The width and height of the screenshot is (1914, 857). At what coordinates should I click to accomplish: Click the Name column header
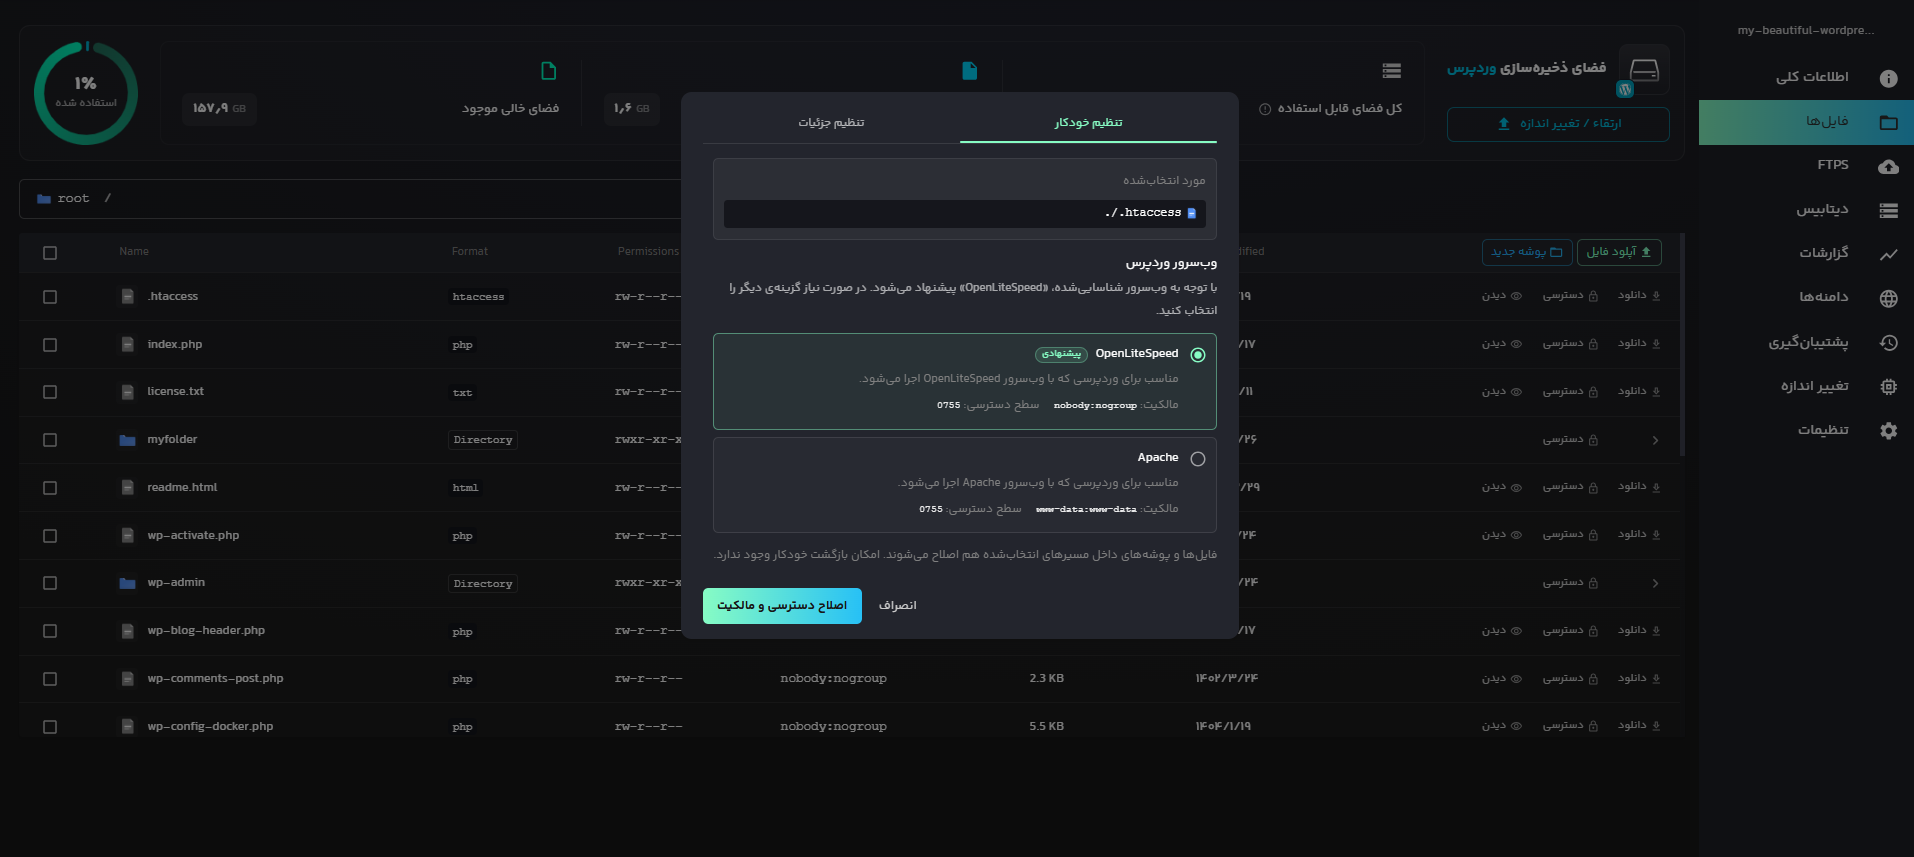pos(134,252)
